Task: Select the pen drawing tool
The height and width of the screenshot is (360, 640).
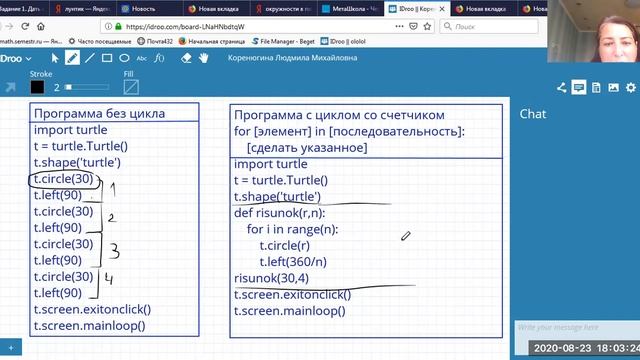Action: (x=72, y=58)
